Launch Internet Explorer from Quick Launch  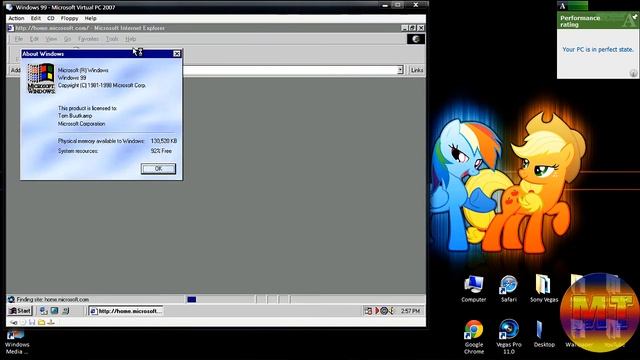(44, 311)
